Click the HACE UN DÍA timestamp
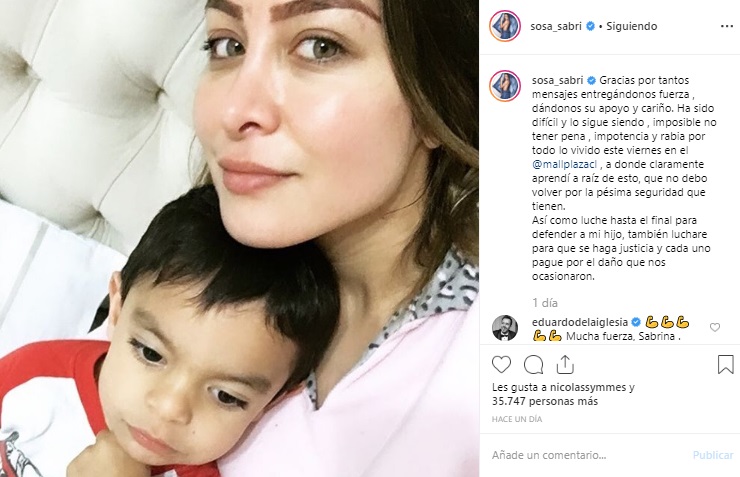Screen dimensions: 740x477 (x=517, y=419)
